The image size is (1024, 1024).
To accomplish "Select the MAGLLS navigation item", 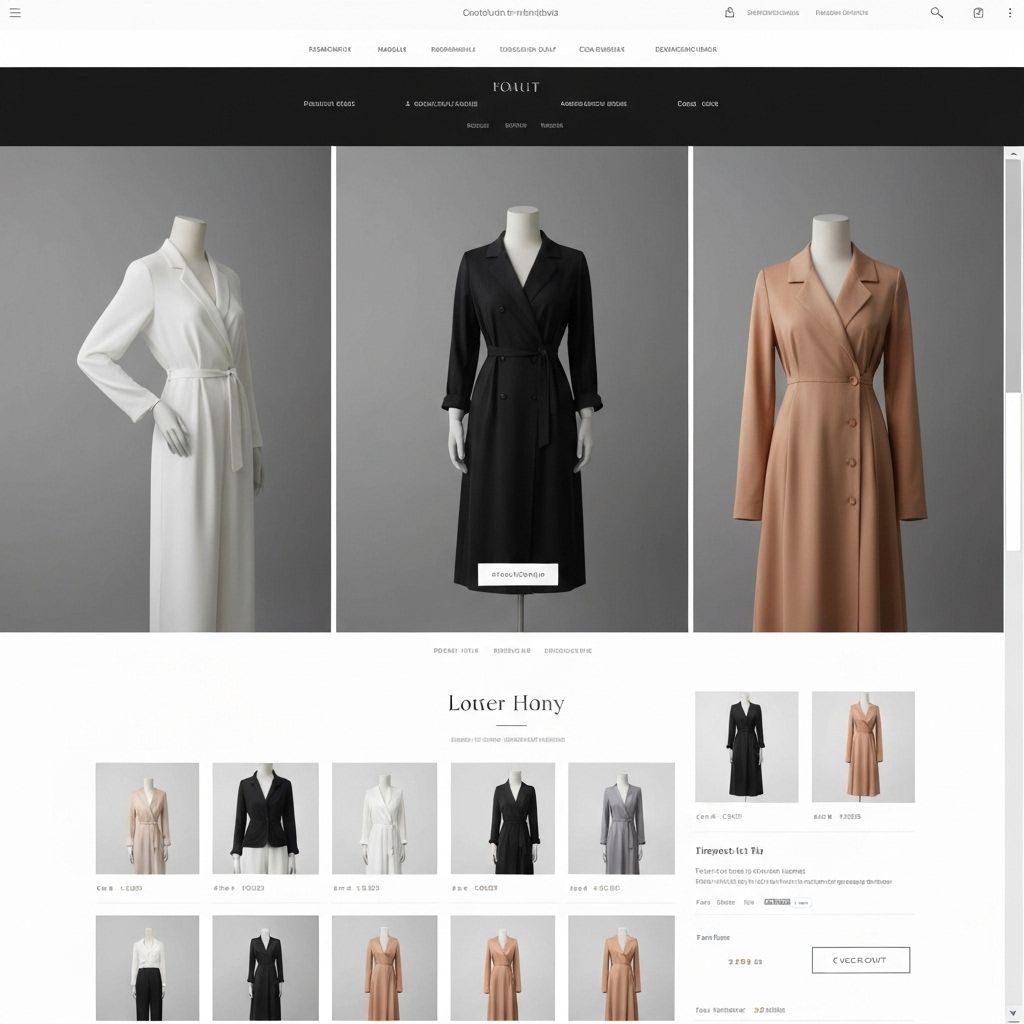I will click(x=392, y=49).
